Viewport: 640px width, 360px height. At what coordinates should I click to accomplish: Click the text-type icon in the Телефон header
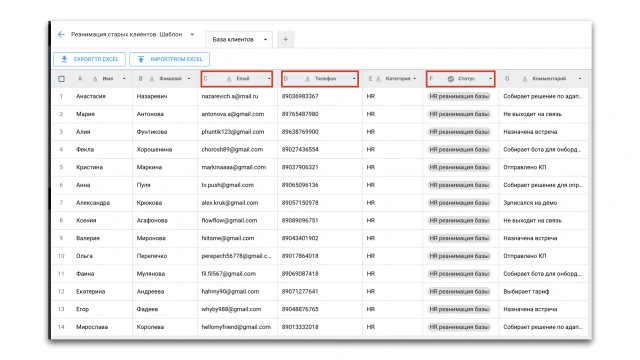307,79
